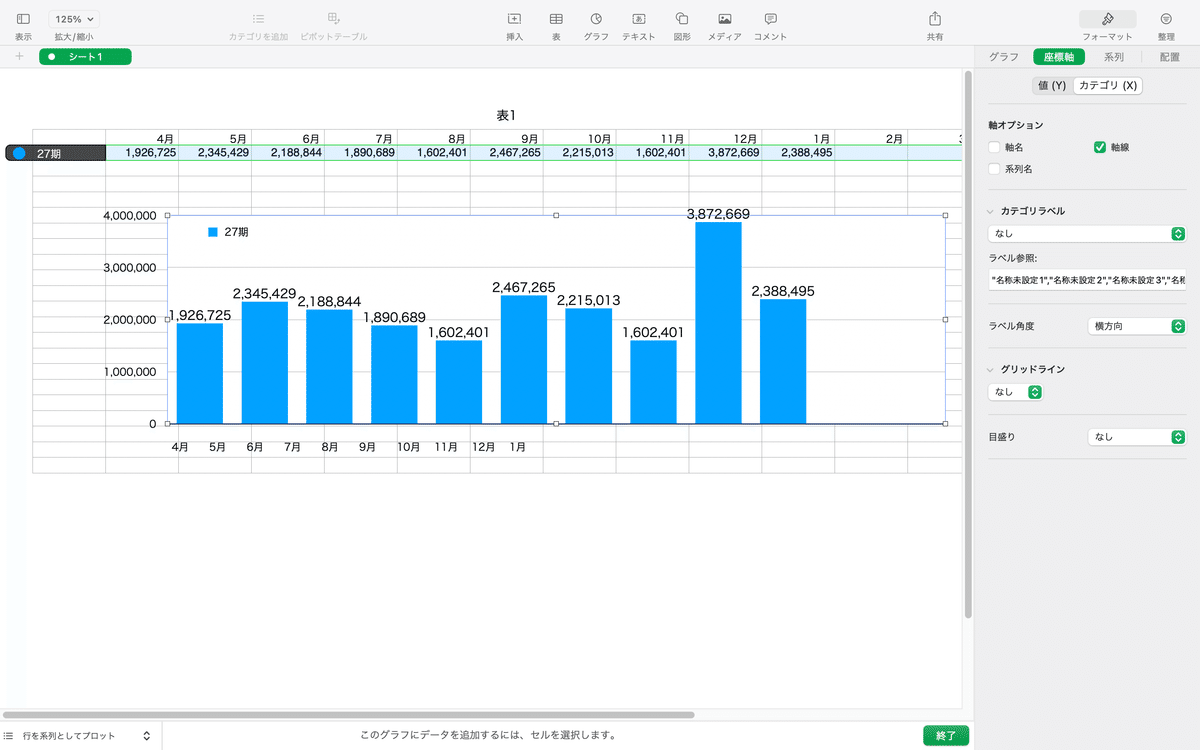The image size is (1200, 750).
Task: Open the 挿入 insert menu
Action: 514,19
